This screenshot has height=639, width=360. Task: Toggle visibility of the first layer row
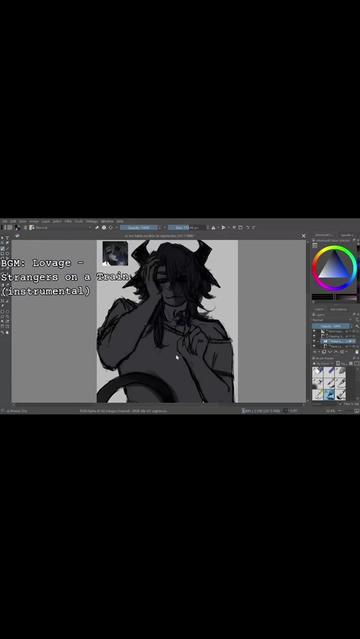[314, 331]
